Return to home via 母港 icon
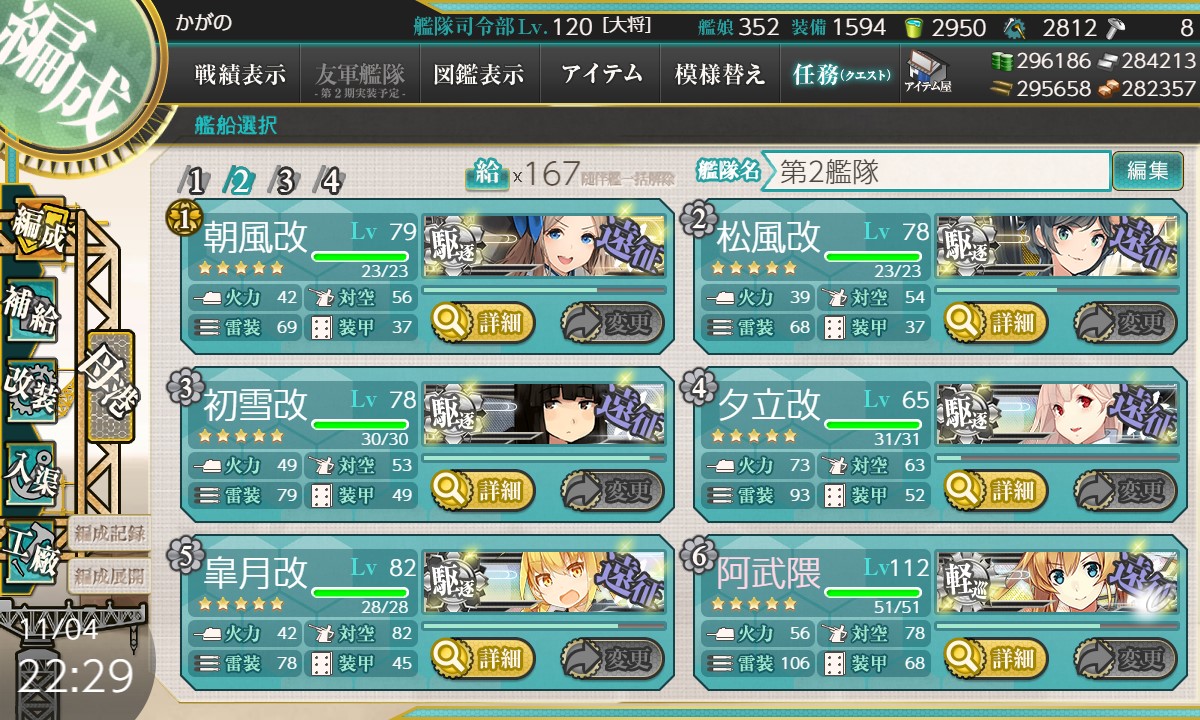Image resolution: width=1200 pixels, height=720 pixels. click(x=108, y=385)
